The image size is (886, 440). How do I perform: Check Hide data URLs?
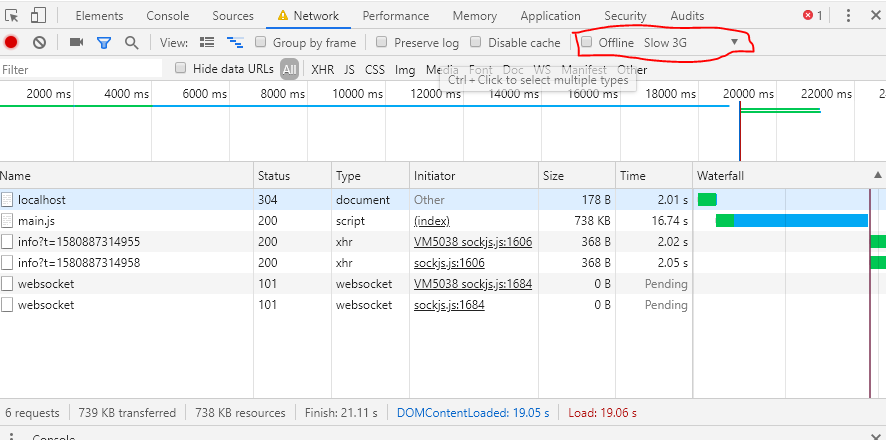pos(180,68)
